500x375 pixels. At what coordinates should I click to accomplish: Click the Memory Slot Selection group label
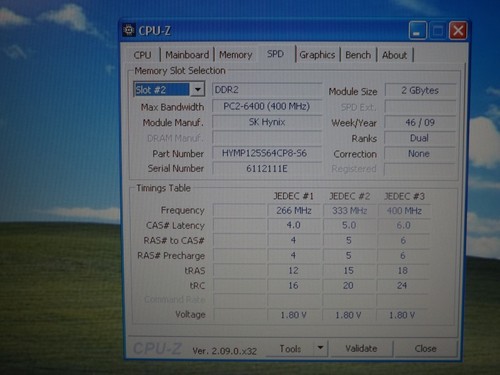[180, 71]
